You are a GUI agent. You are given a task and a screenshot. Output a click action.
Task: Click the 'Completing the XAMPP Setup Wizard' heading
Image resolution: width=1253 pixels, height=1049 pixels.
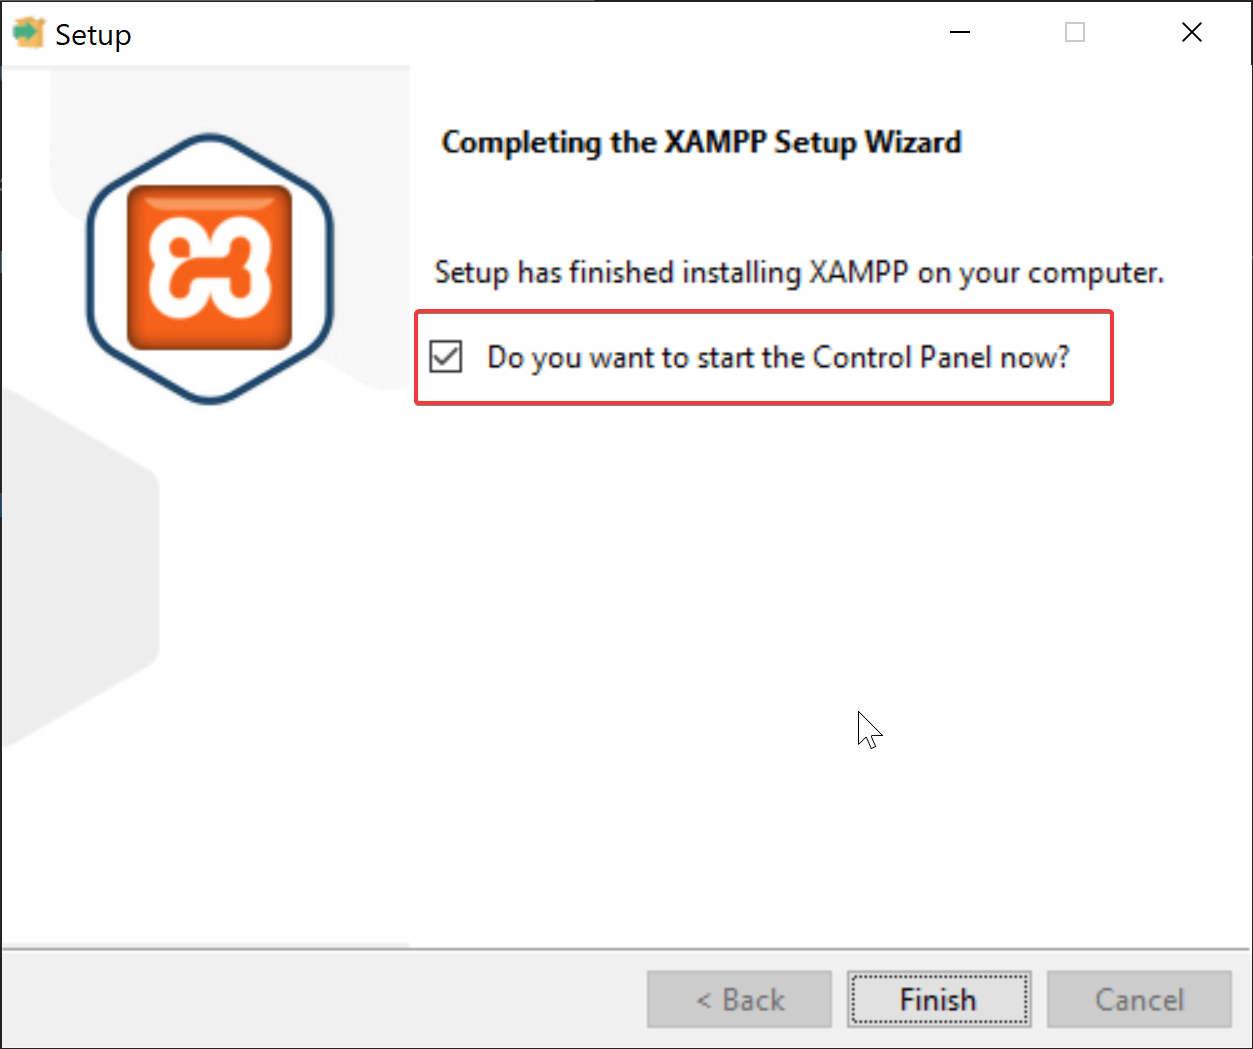[x=701, y=142]
